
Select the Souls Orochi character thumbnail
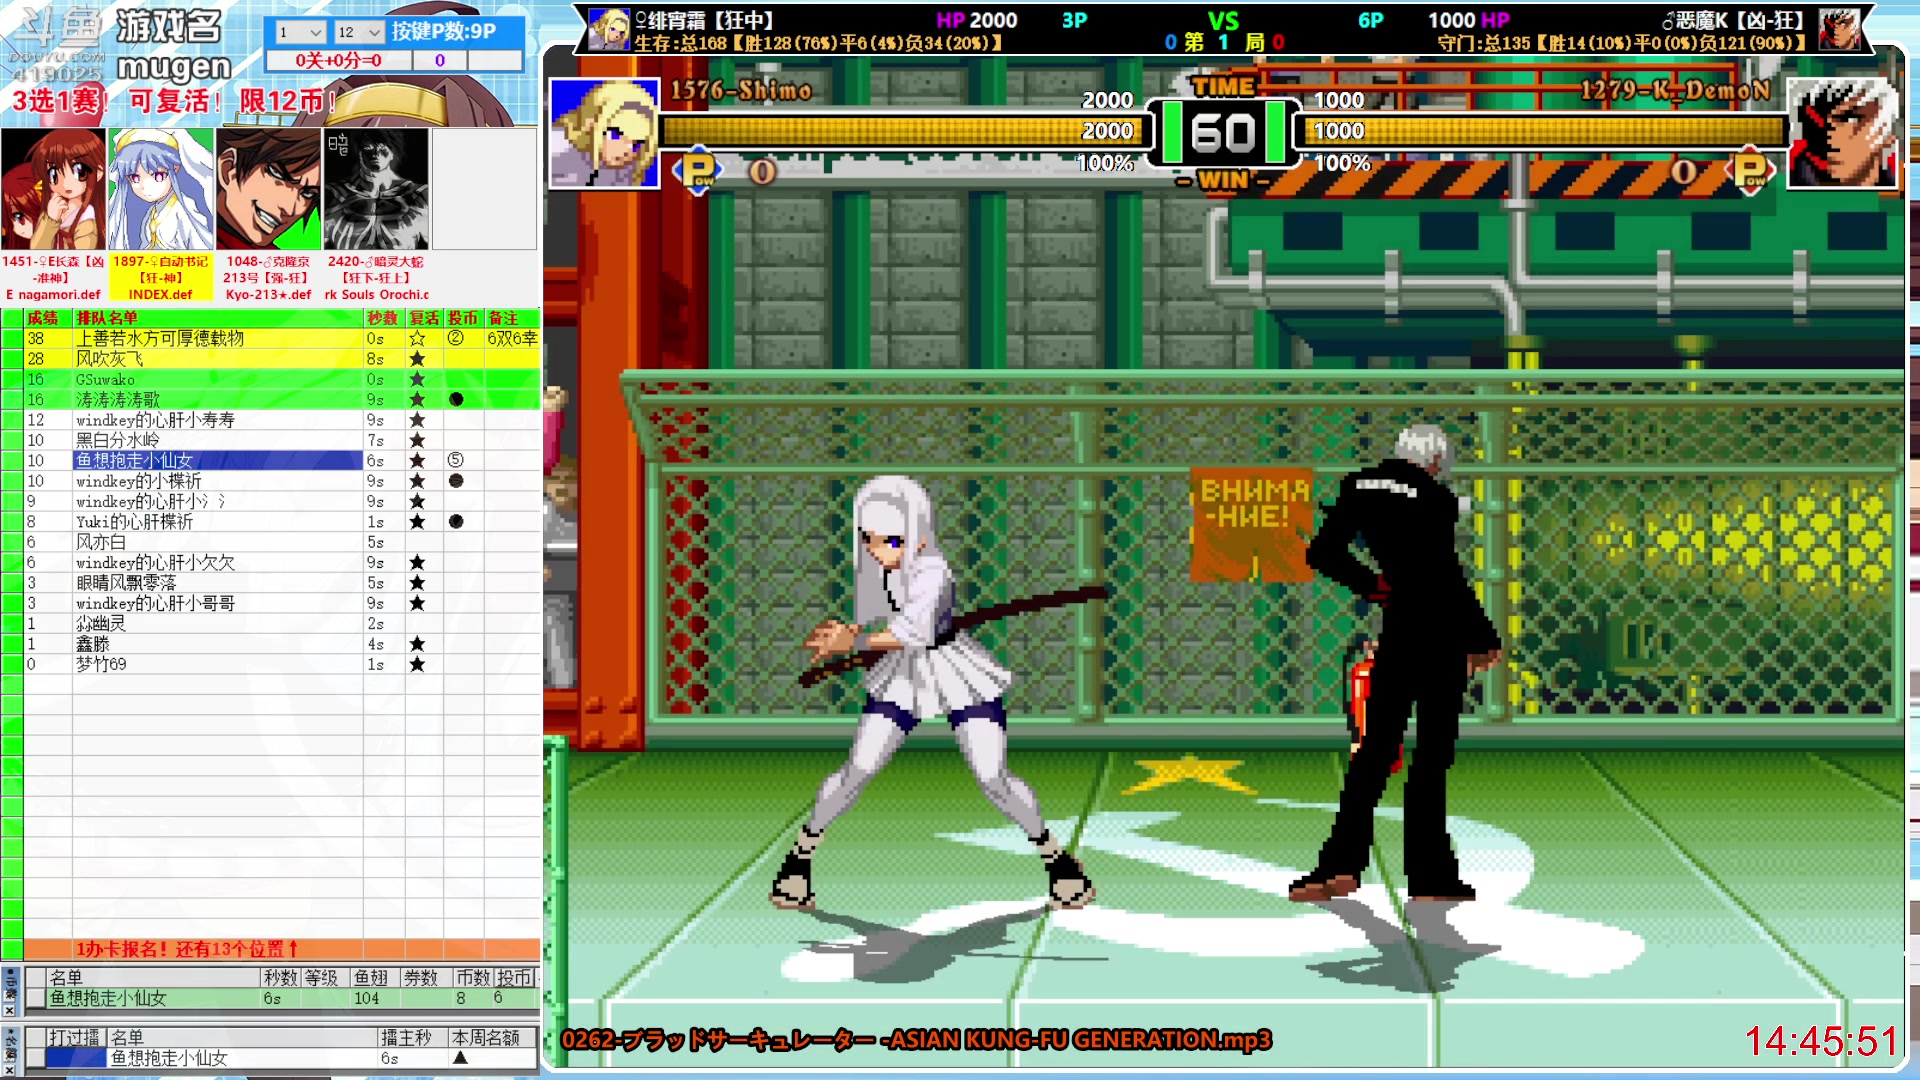(x=376, y=189)
